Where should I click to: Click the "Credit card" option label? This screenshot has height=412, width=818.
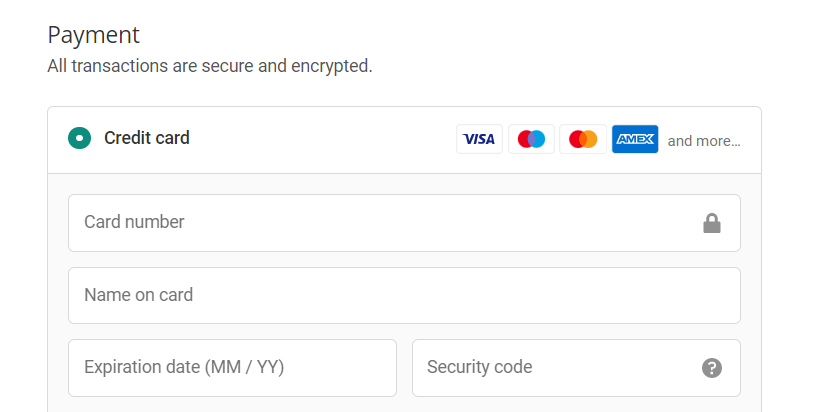(147, 138)
